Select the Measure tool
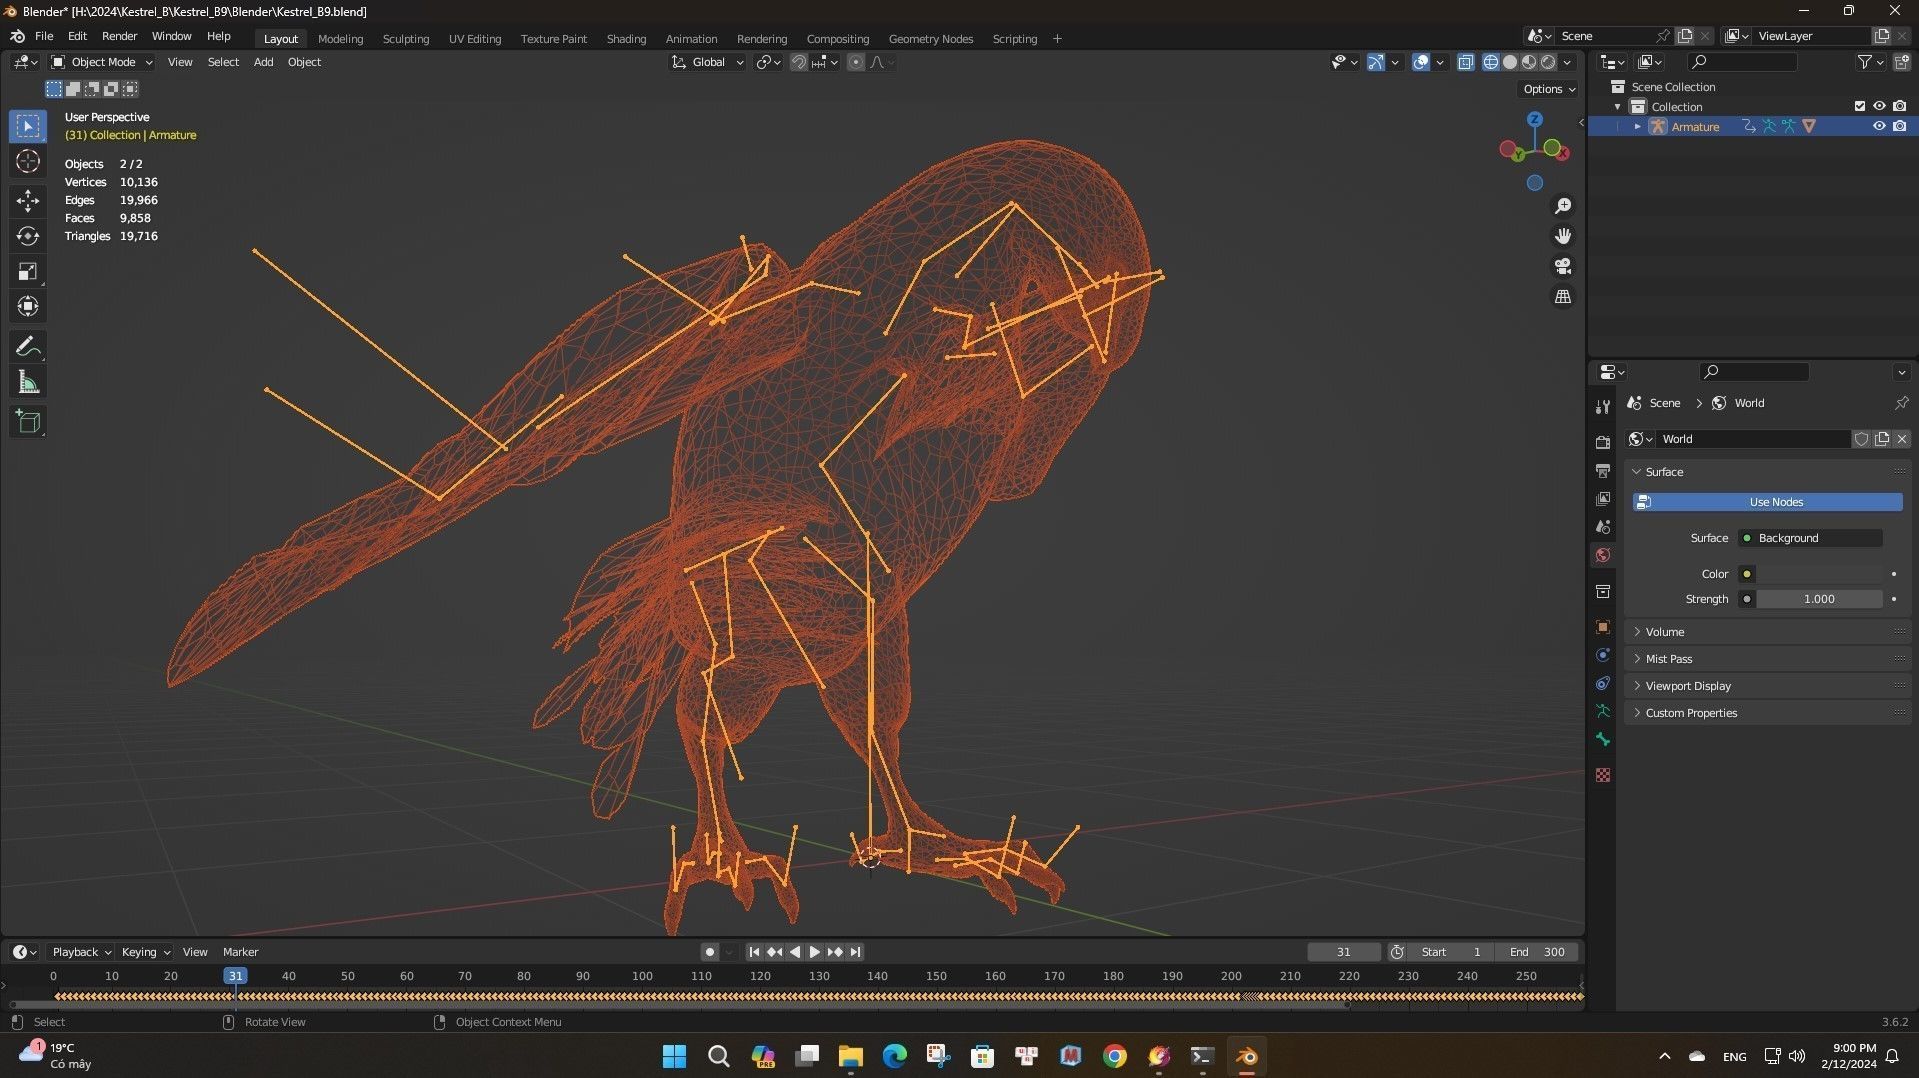Screen dimensions: 1919x1078 (x=28, y=382)
